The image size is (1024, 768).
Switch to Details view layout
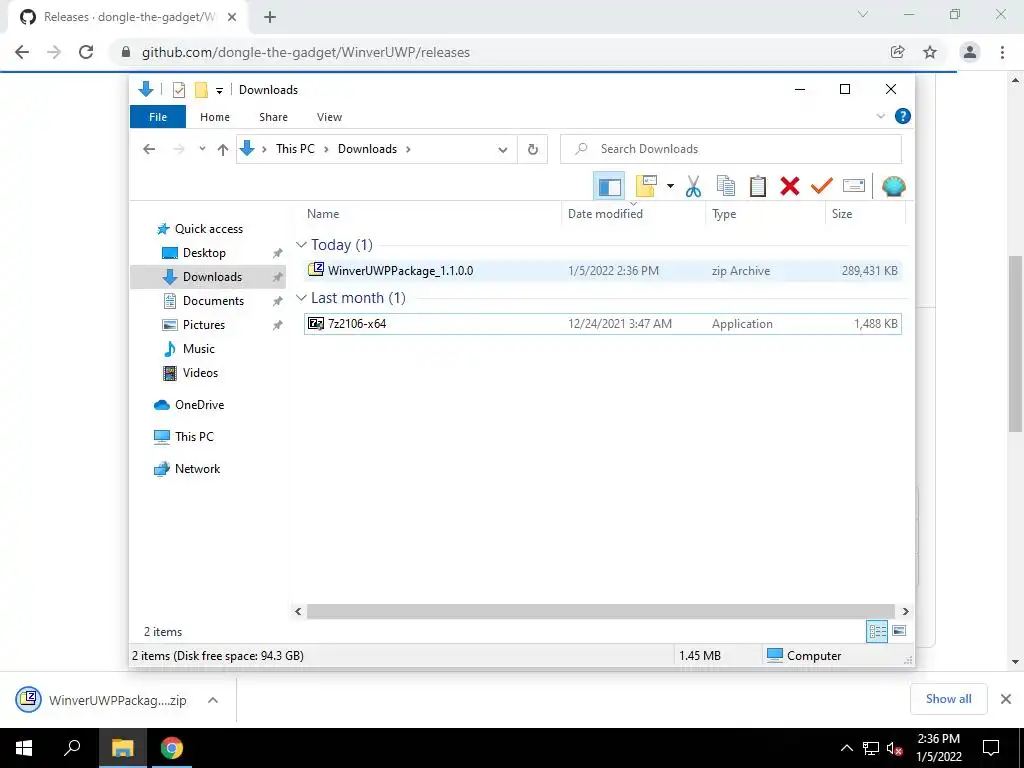(x=877, y=631)
